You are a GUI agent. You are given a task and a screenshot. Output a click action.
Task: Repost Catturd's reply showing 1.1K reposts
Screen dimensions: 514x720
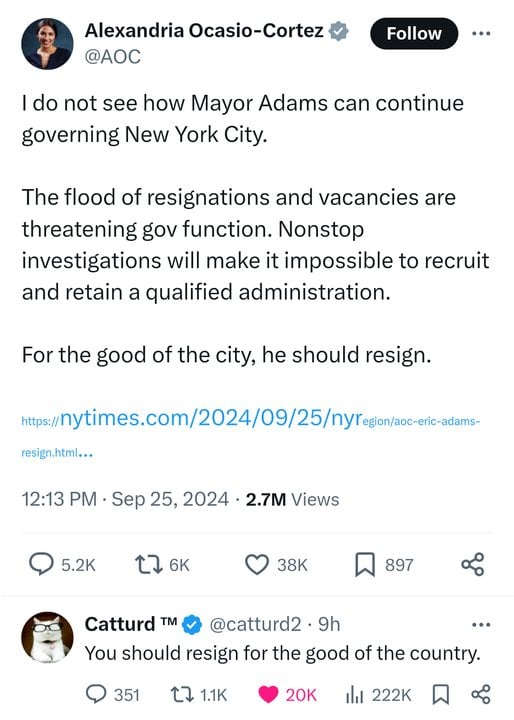click(x=181, y=694)
